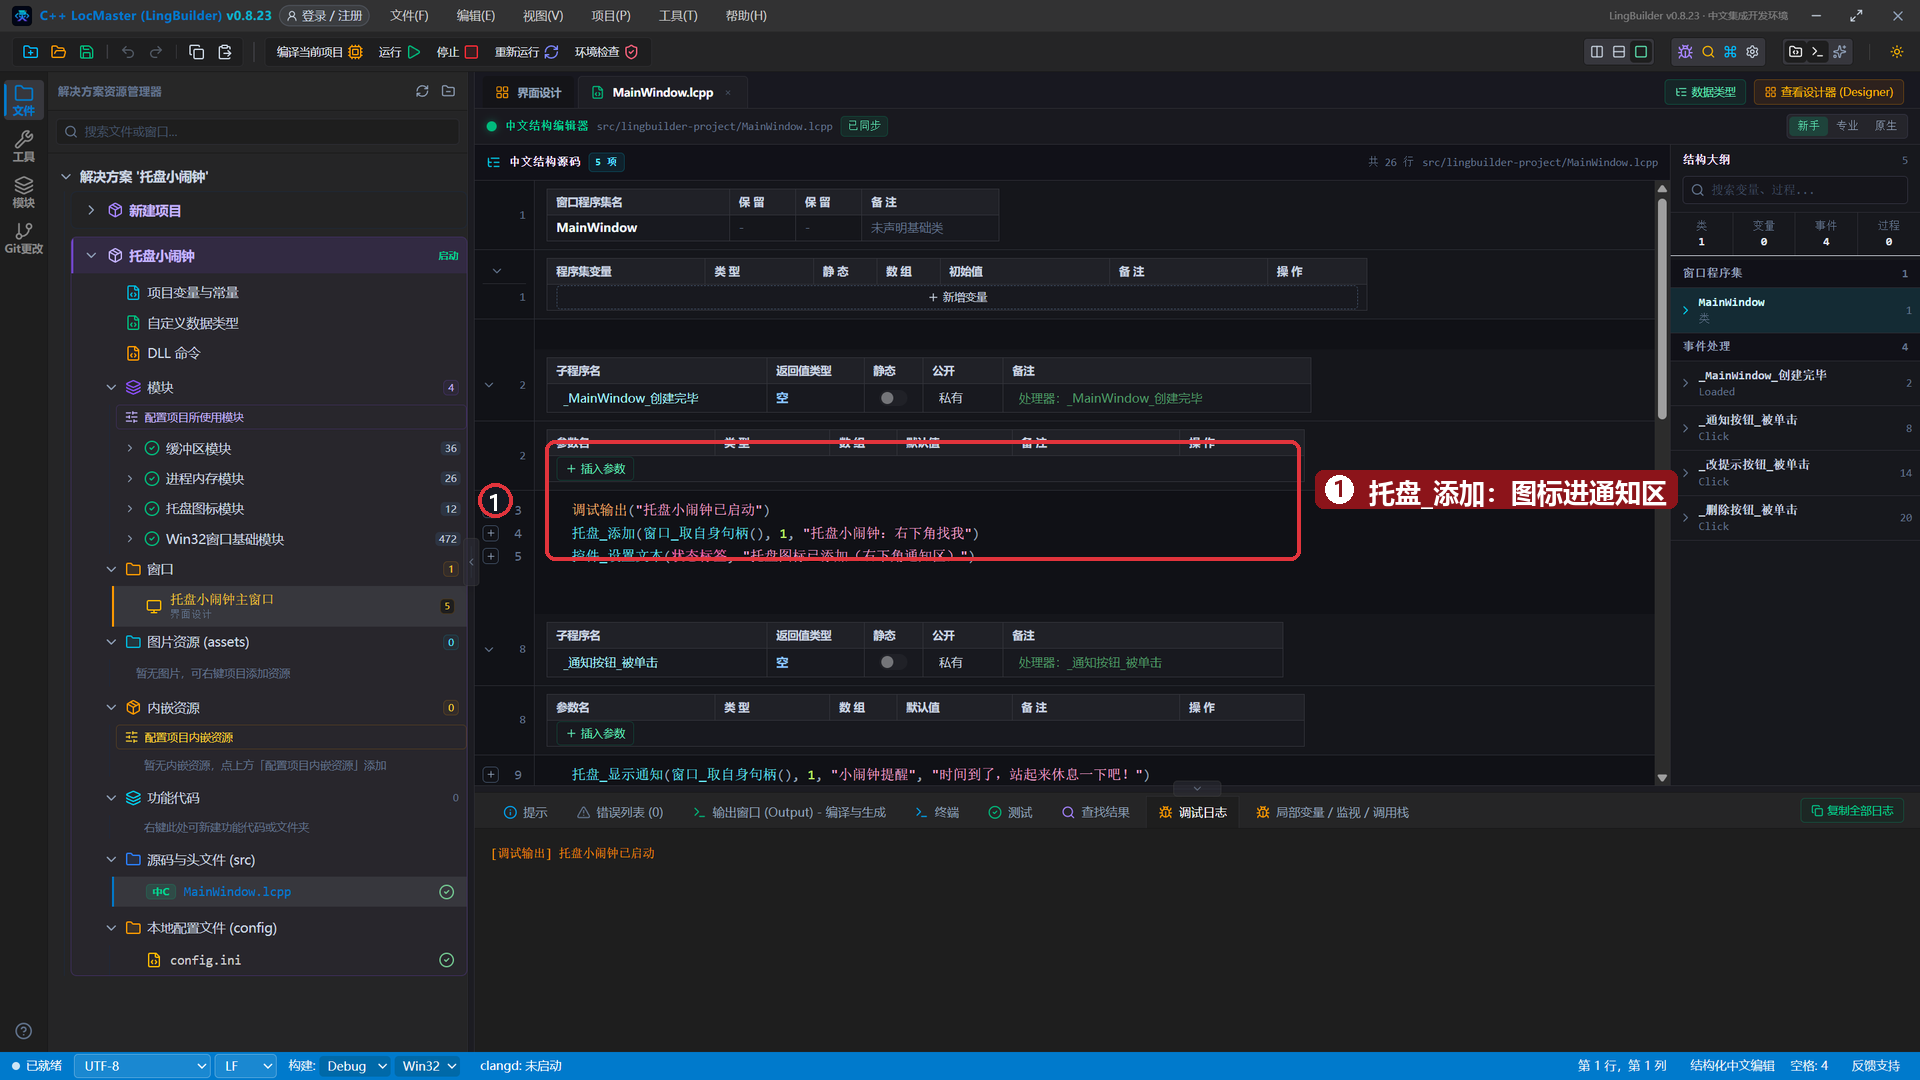Click the yellow search magnifier toolbar icon
The width and height of the screenshot is (1920, 1080).
click(x=1708, y=52)
